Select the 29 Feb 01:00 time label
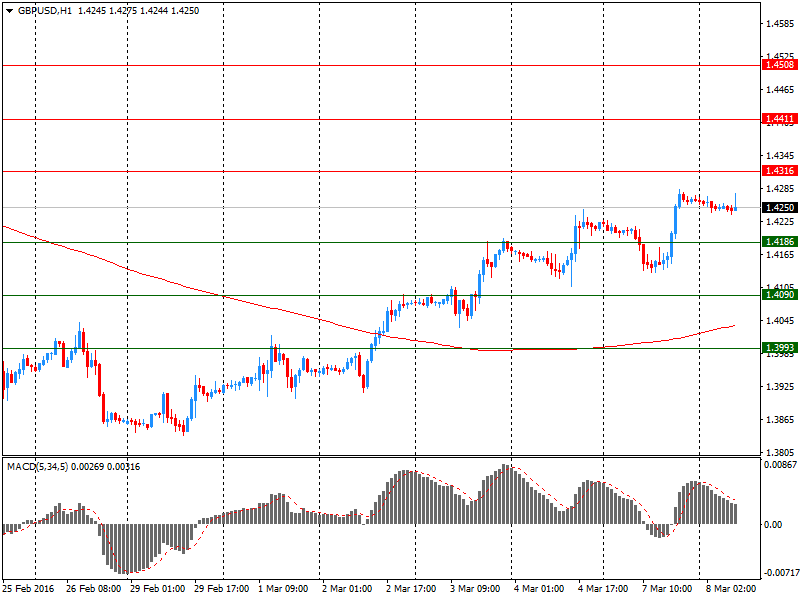Image resolution: width=800 pixels, height=600 pixels. click(x=158, y=589)
